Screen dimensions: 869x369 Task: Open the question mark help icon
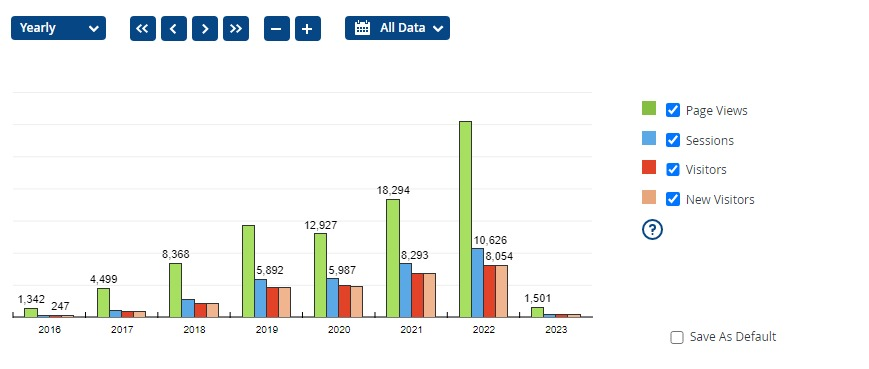(x=652, y=229)
